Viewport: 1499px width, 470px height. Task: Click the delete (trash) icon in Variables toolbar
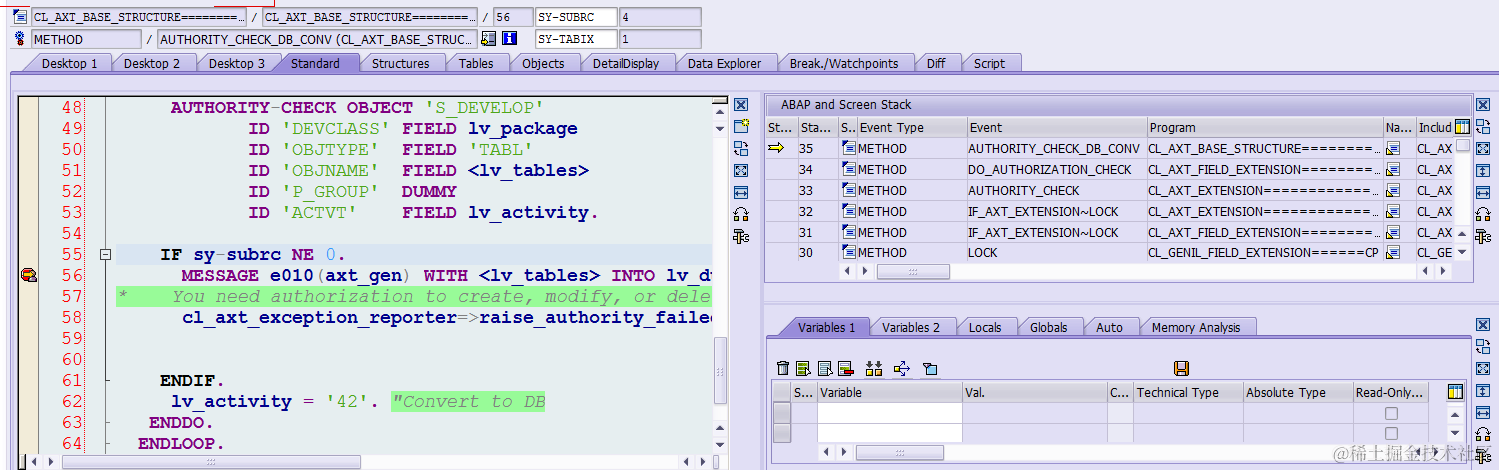point(783,369)
